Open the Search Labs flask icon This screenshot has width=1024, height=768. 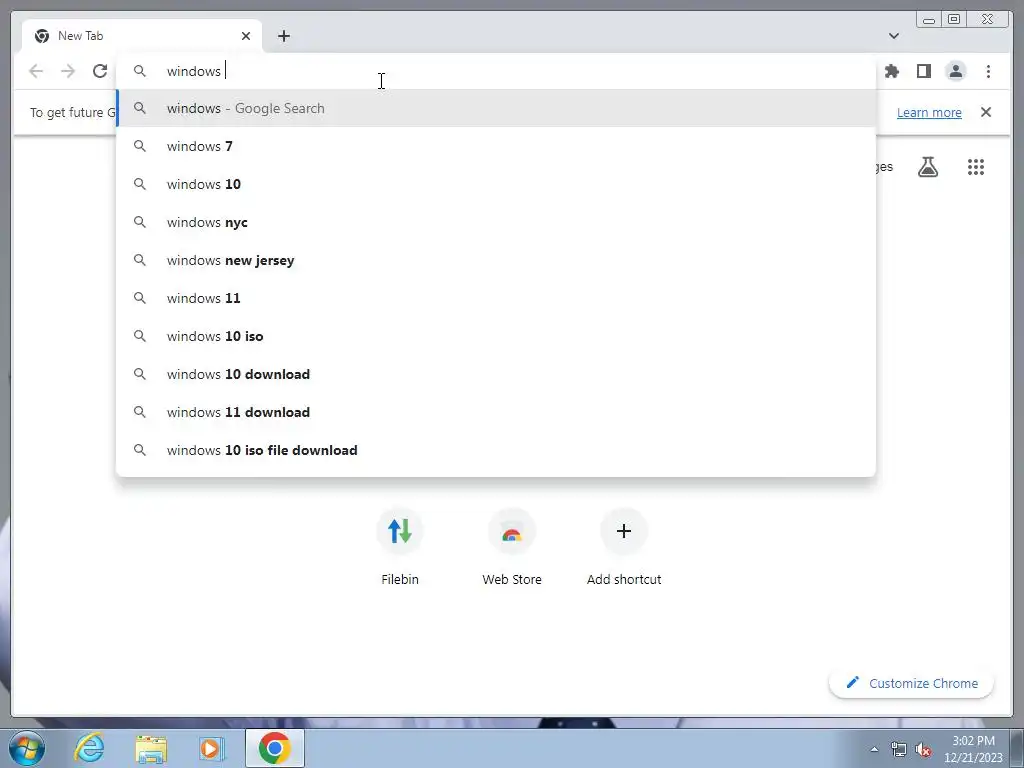[x=927, y=167]
